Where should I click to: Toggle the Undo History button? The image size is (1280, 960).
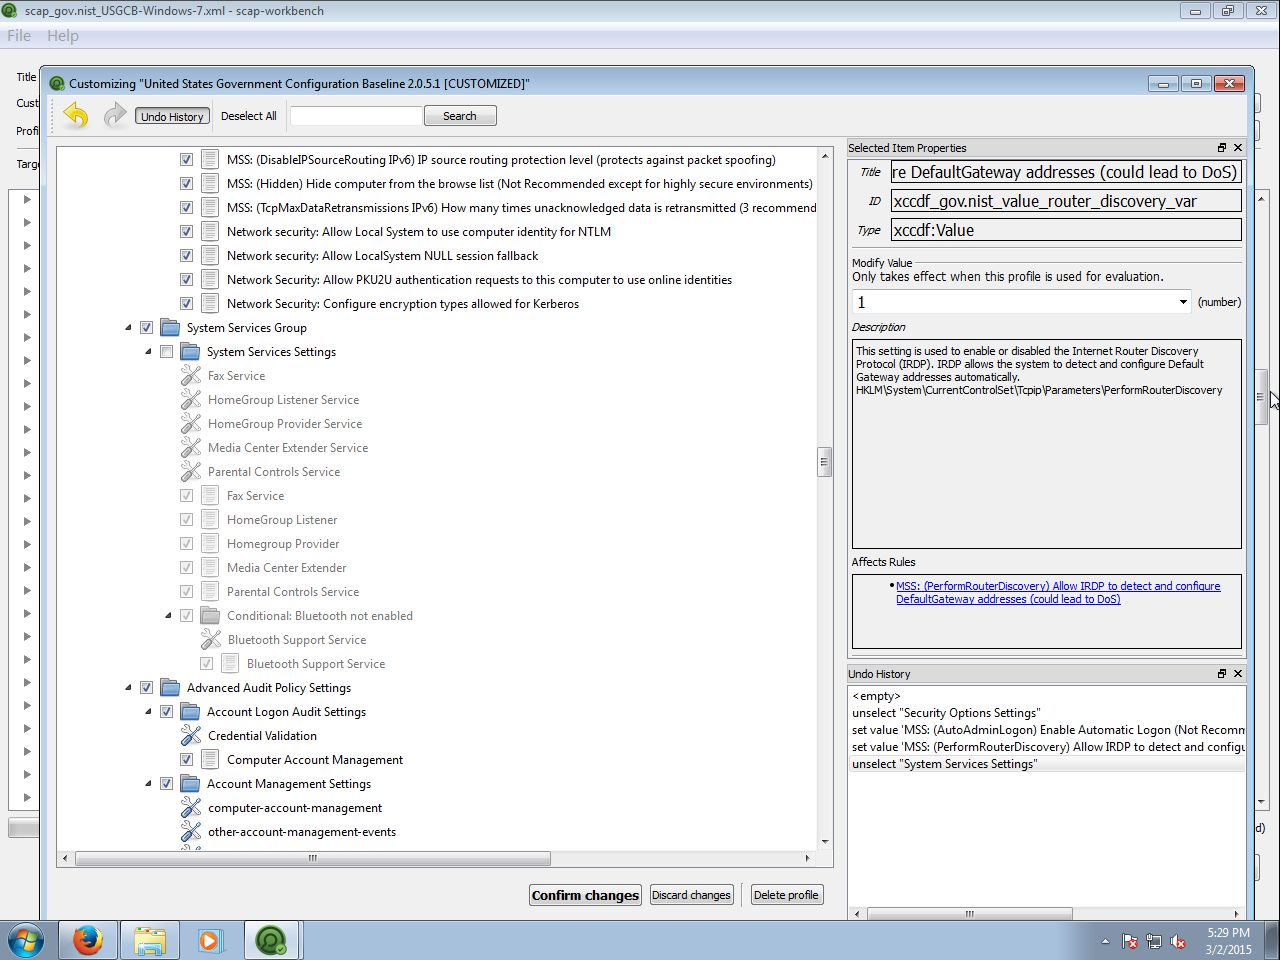click(x=172, y=116)
